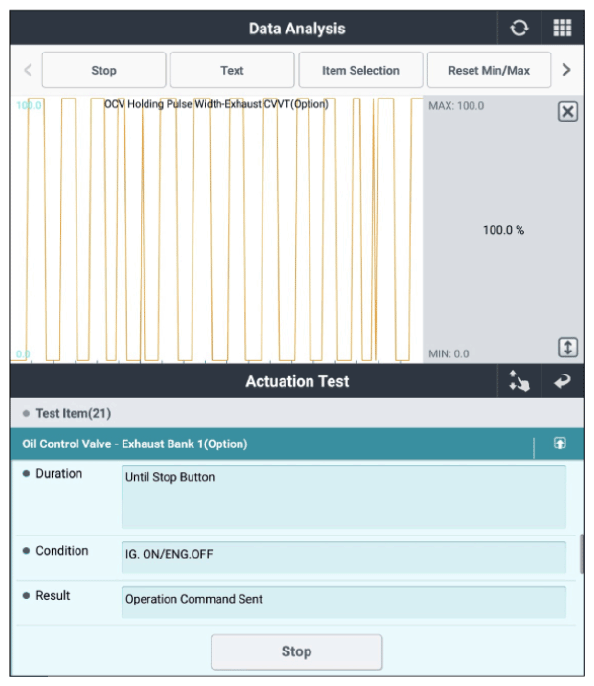Show previous toolbar buttons with left chevron

click(28, 70)
